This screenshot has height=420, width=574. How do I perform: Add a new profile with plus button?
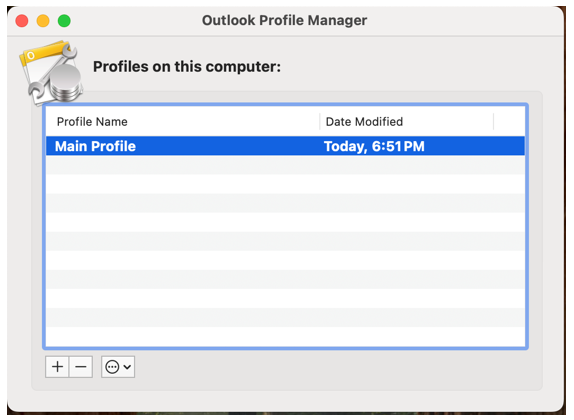click(x=57, y=367)
